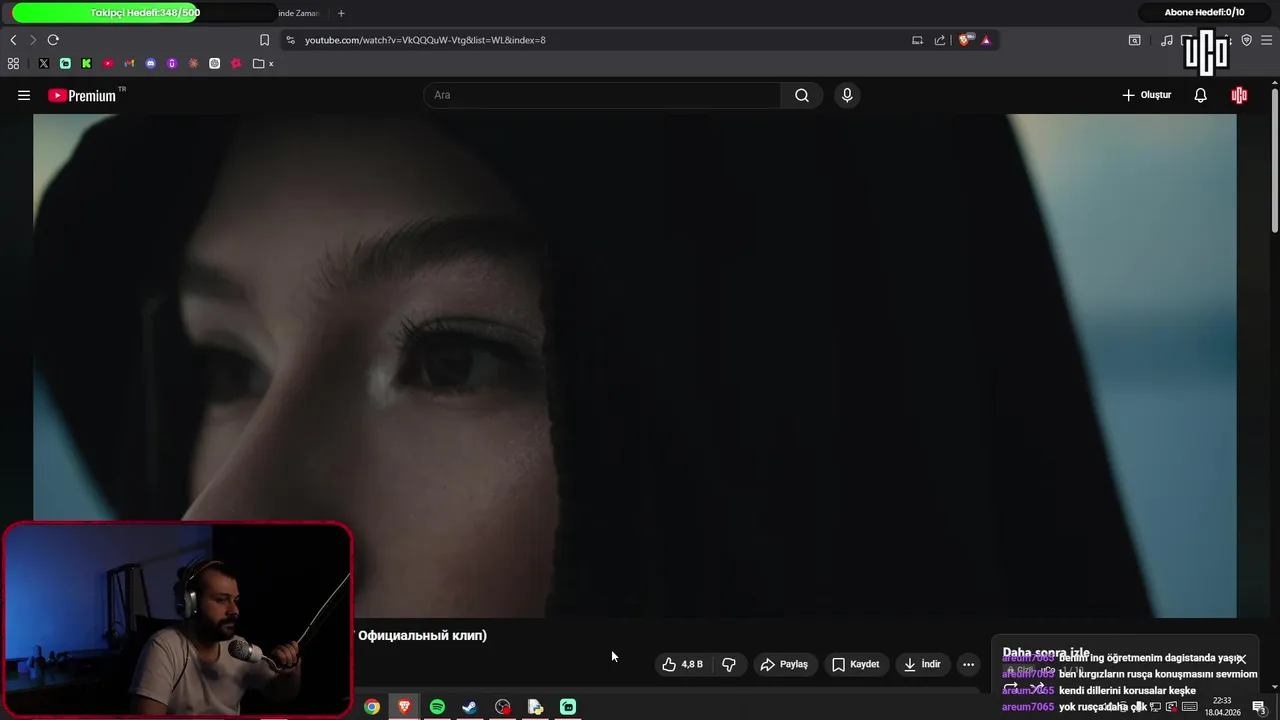Viewport: 1280px width, 720px height.
Task: Open the Windows notification center icon
Action: click(1260, 707)
